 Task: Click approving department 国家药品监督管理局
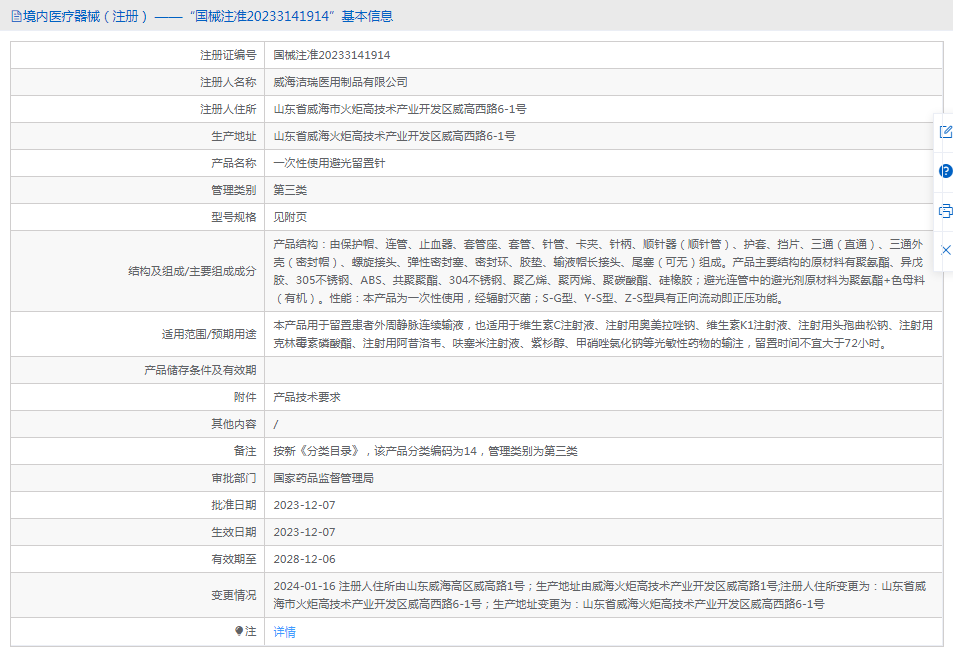point(323,478)
